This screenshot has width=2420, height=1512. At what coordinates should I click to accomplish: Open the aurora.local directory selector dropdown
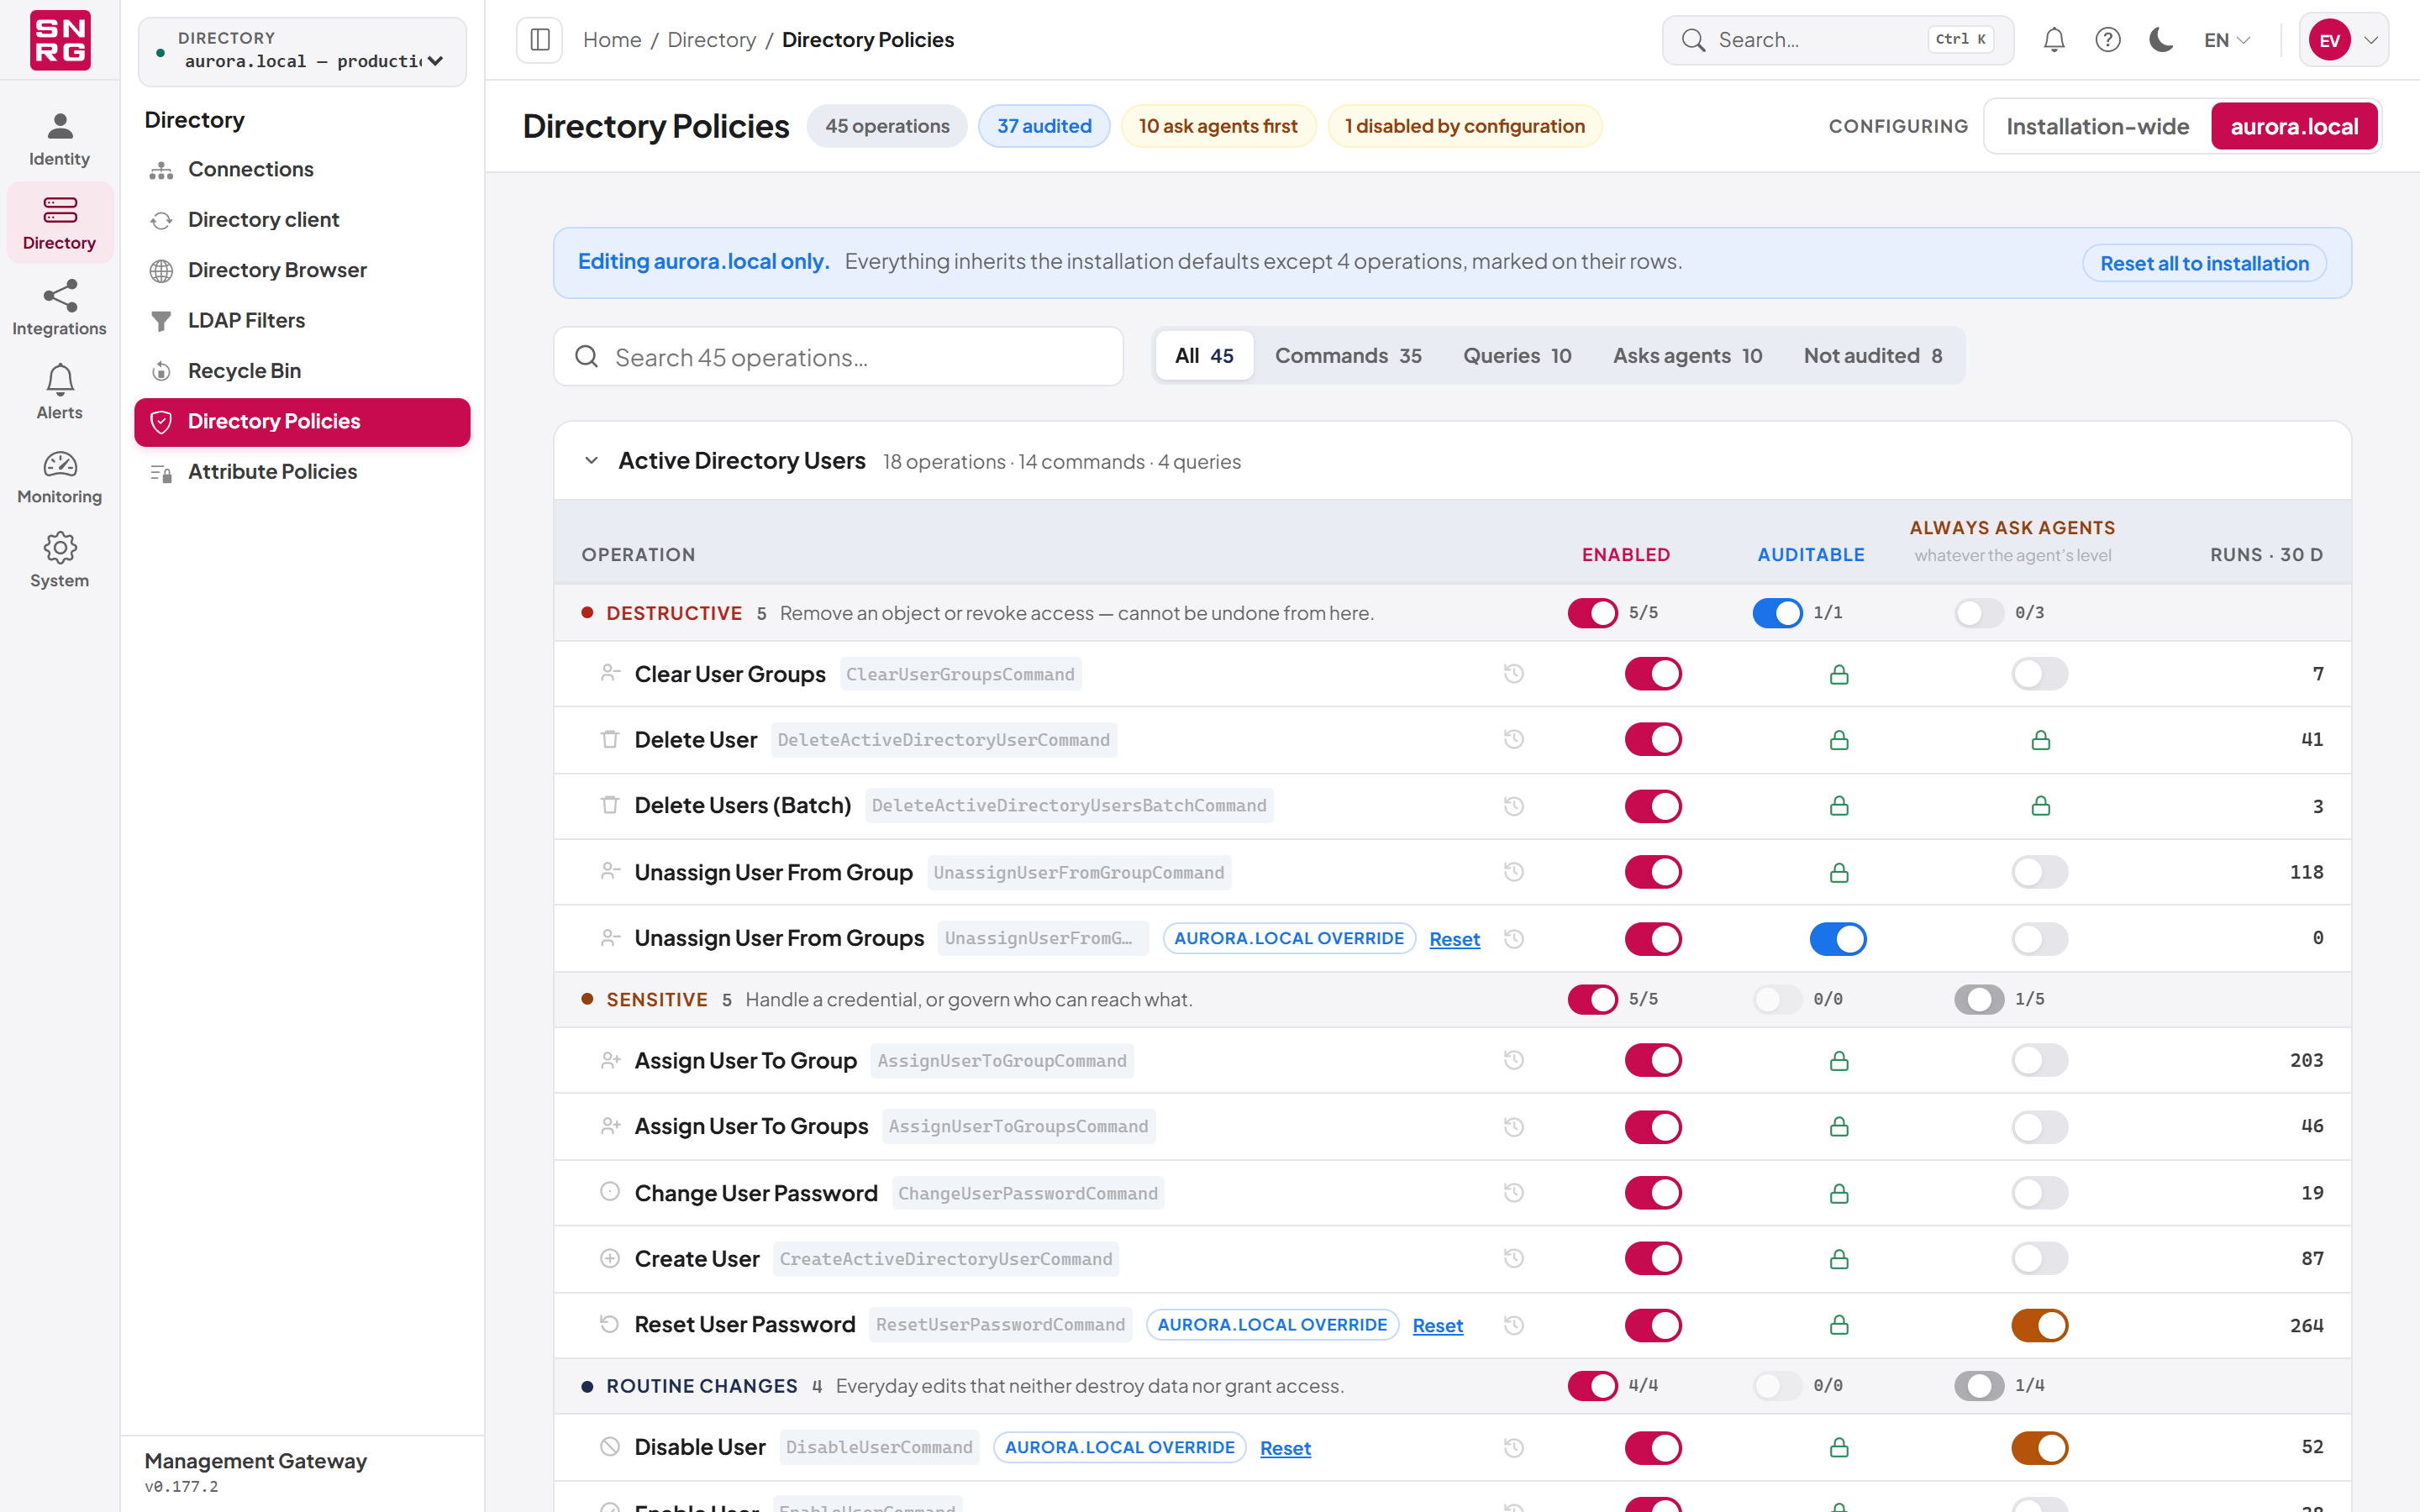pyautogui.click(x=303, y=51)
